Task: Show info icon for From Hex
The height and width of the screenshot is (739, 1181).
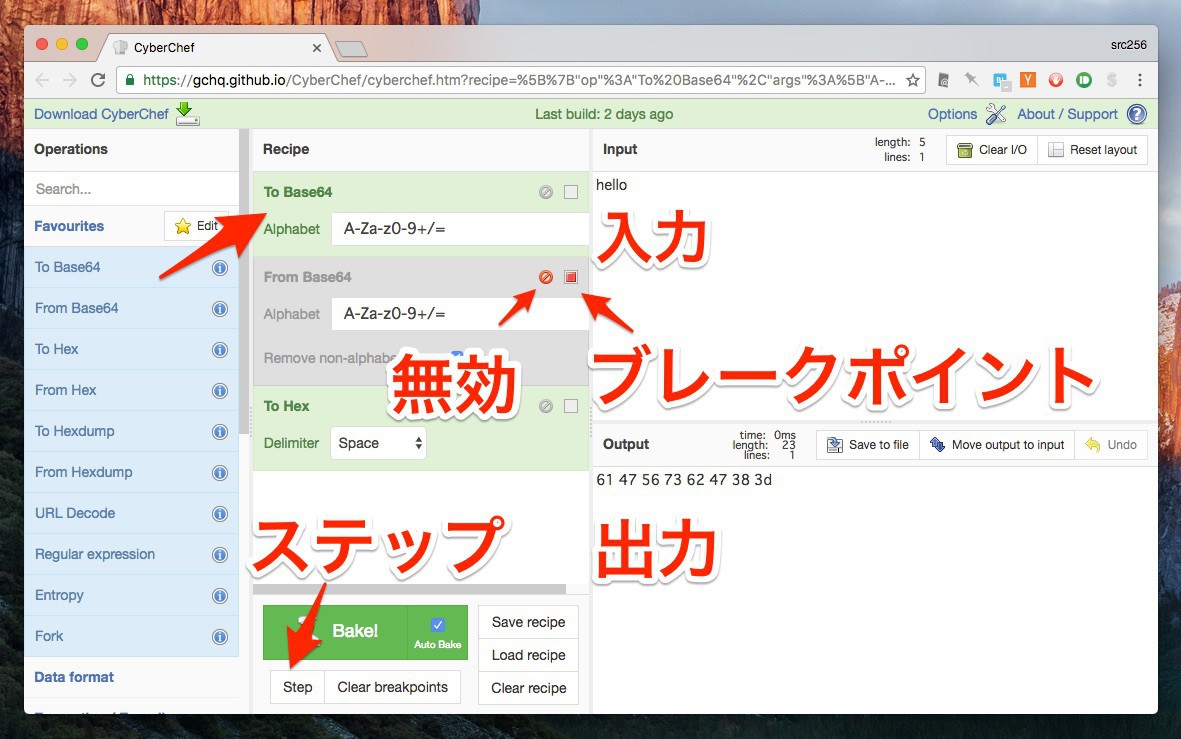Action: (220, 390)
